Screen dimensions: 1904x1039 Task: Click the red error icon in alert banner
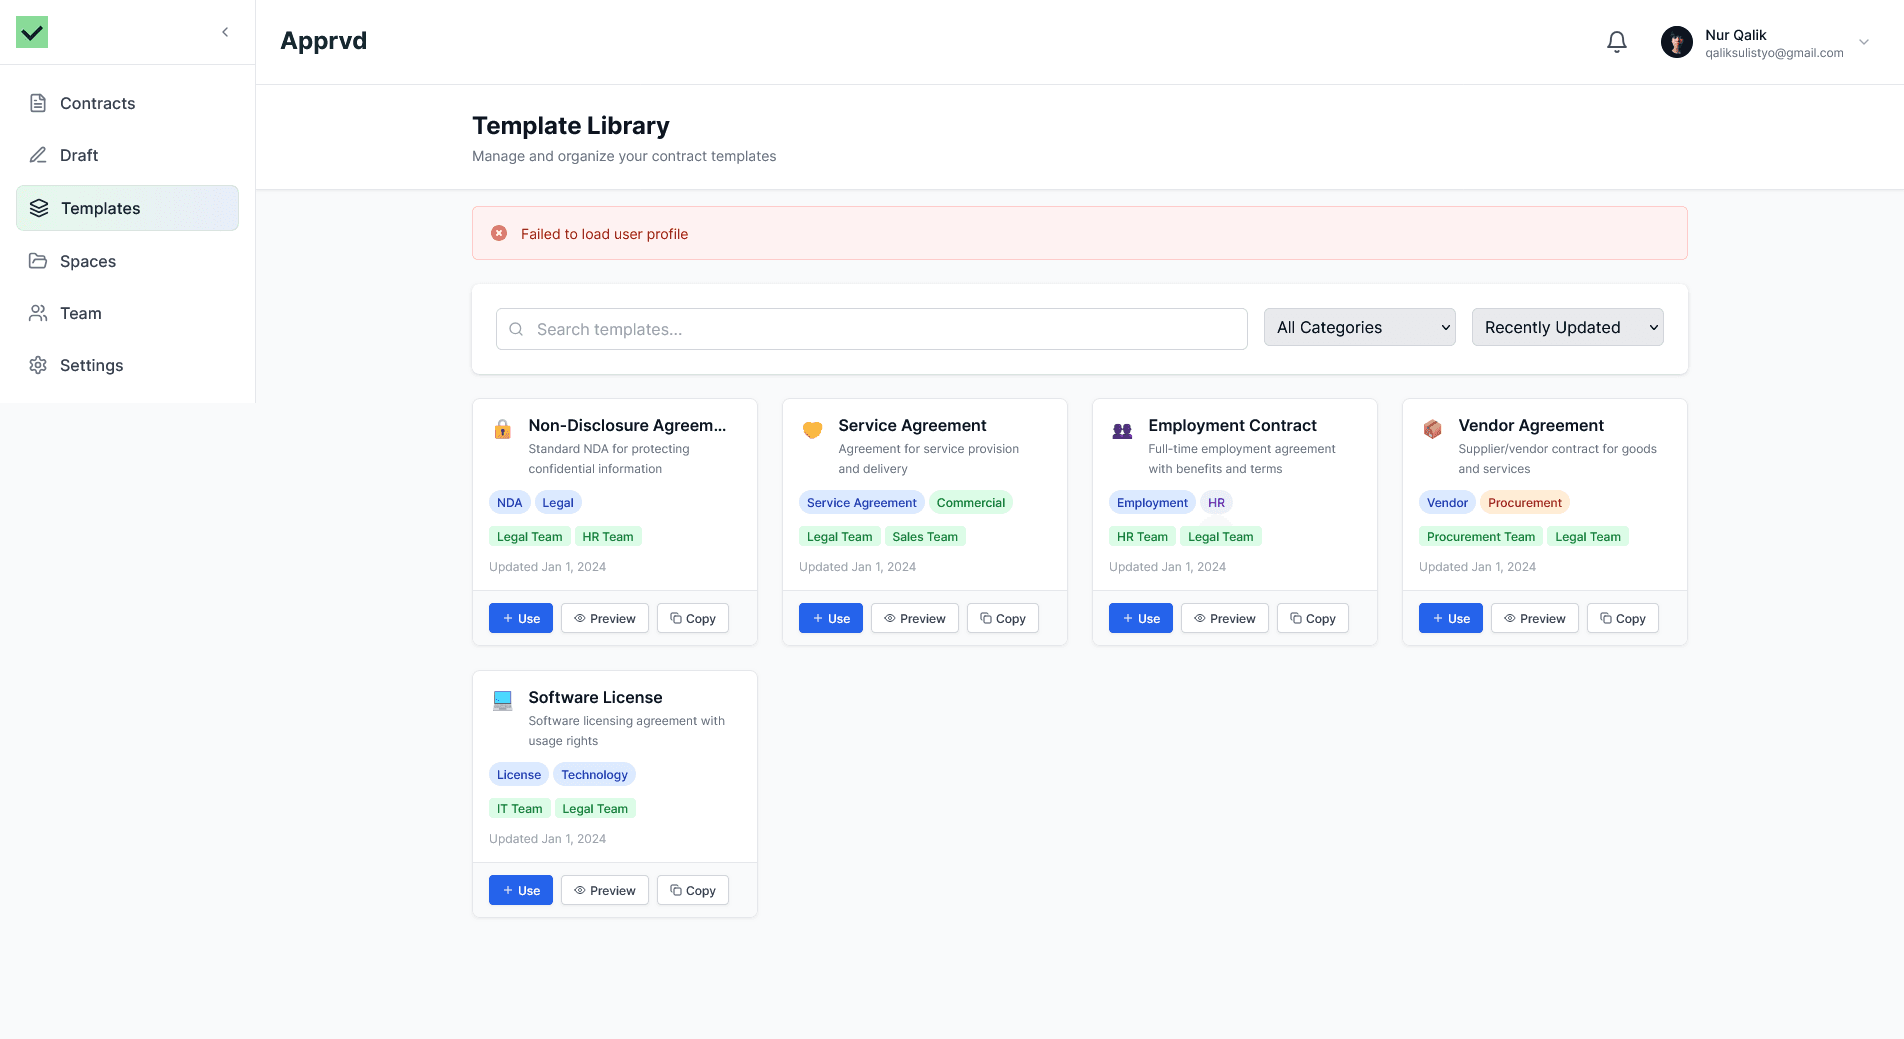[499, 233]
